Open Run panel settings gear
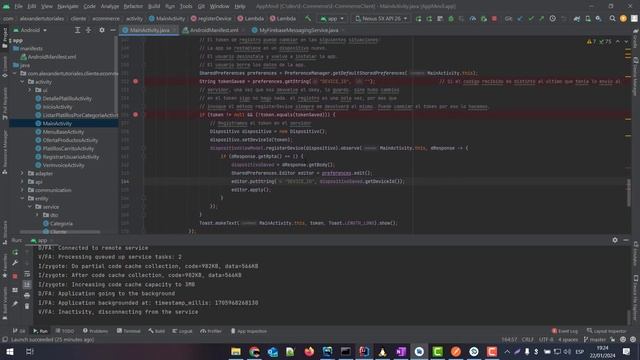The height and width of the screenshot is (360, 640). coord(615,240)
